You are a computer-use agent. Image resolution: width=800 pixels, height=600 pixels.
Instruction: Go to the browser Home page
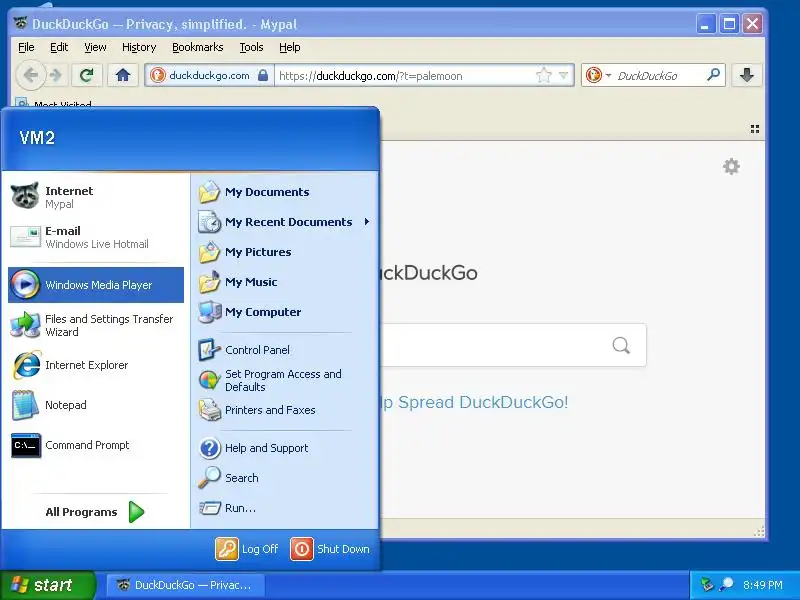(122, 76)
